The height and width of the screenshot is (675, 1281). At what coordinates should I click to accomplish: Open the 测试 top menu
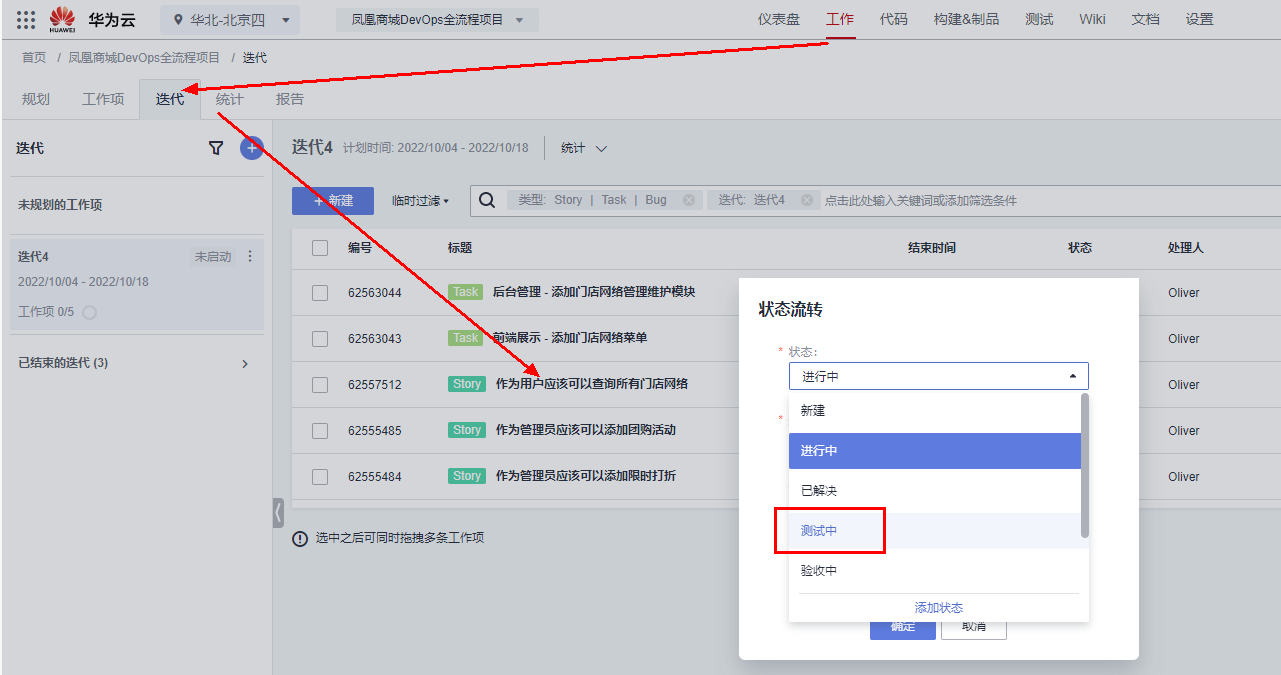click(x=1039, y=19)
